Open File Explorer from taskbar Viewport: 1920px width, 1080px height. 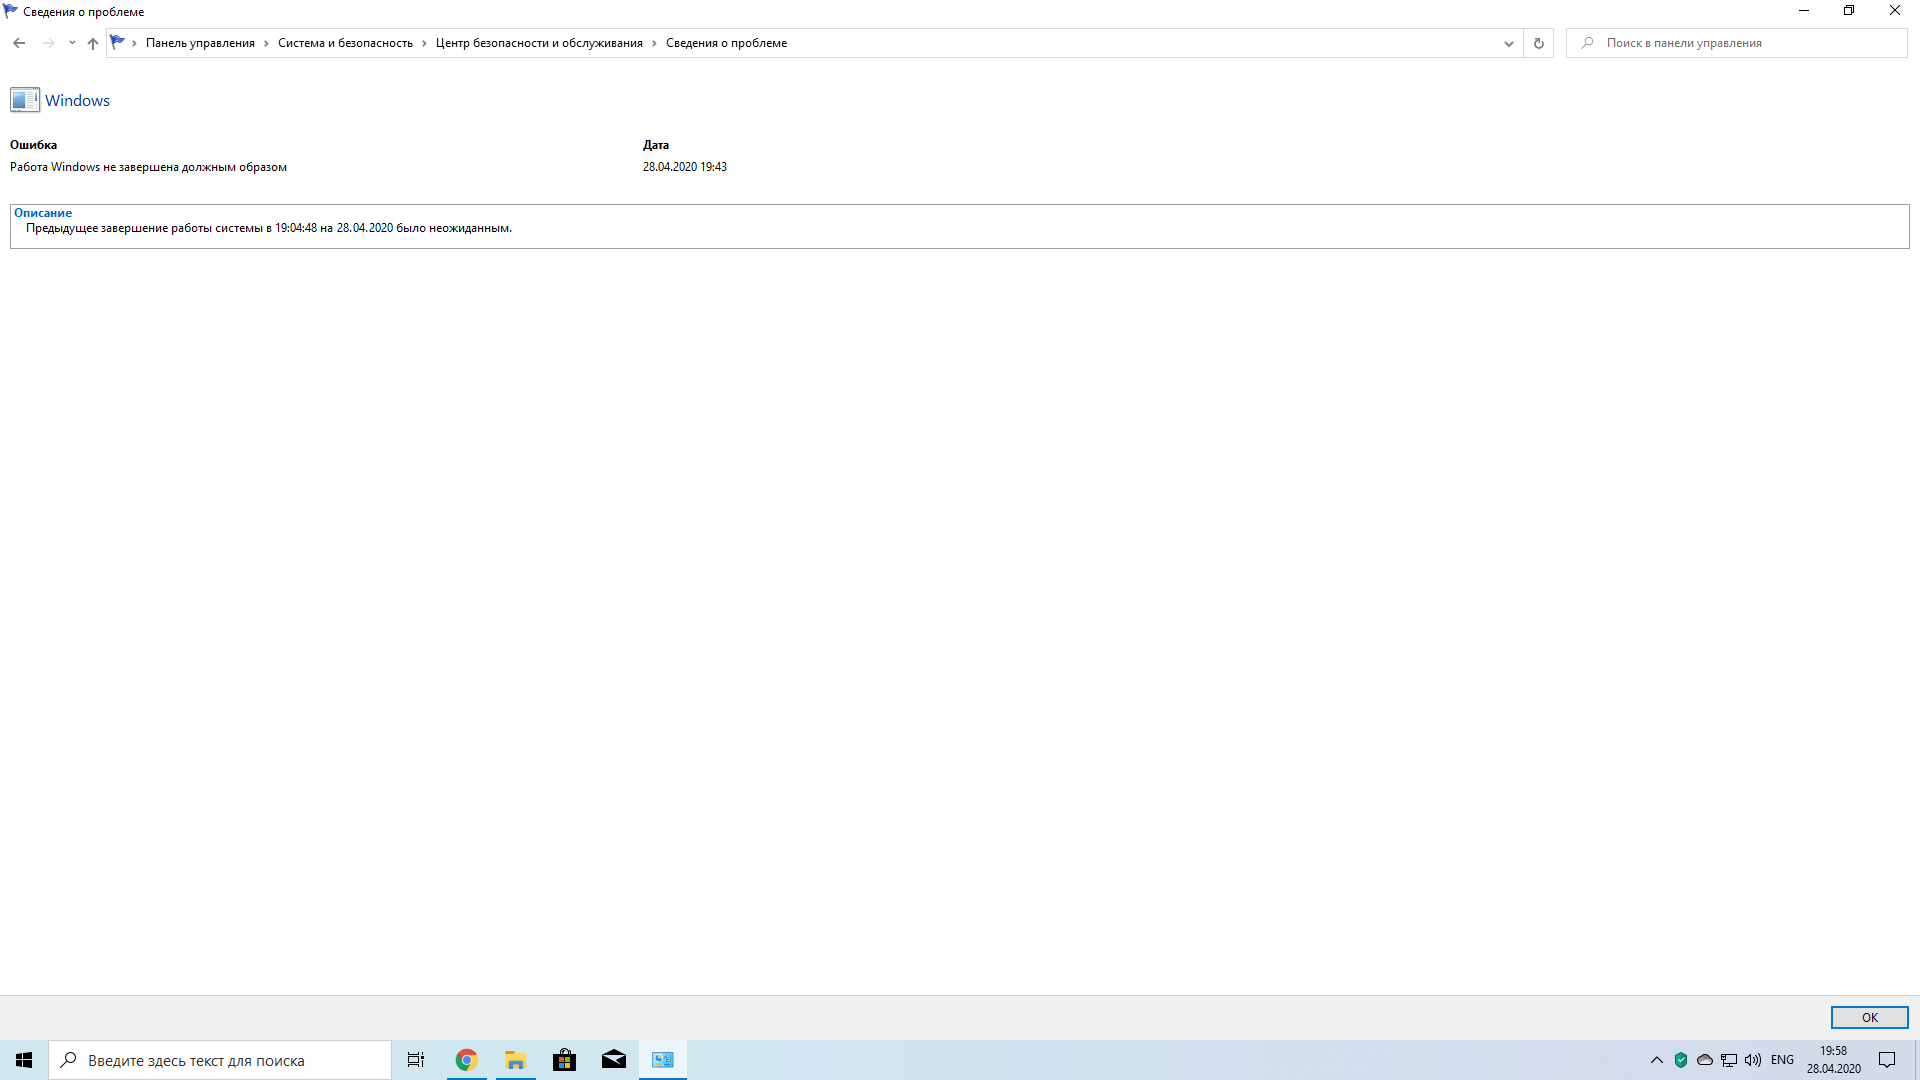[x=515, y=1060]
